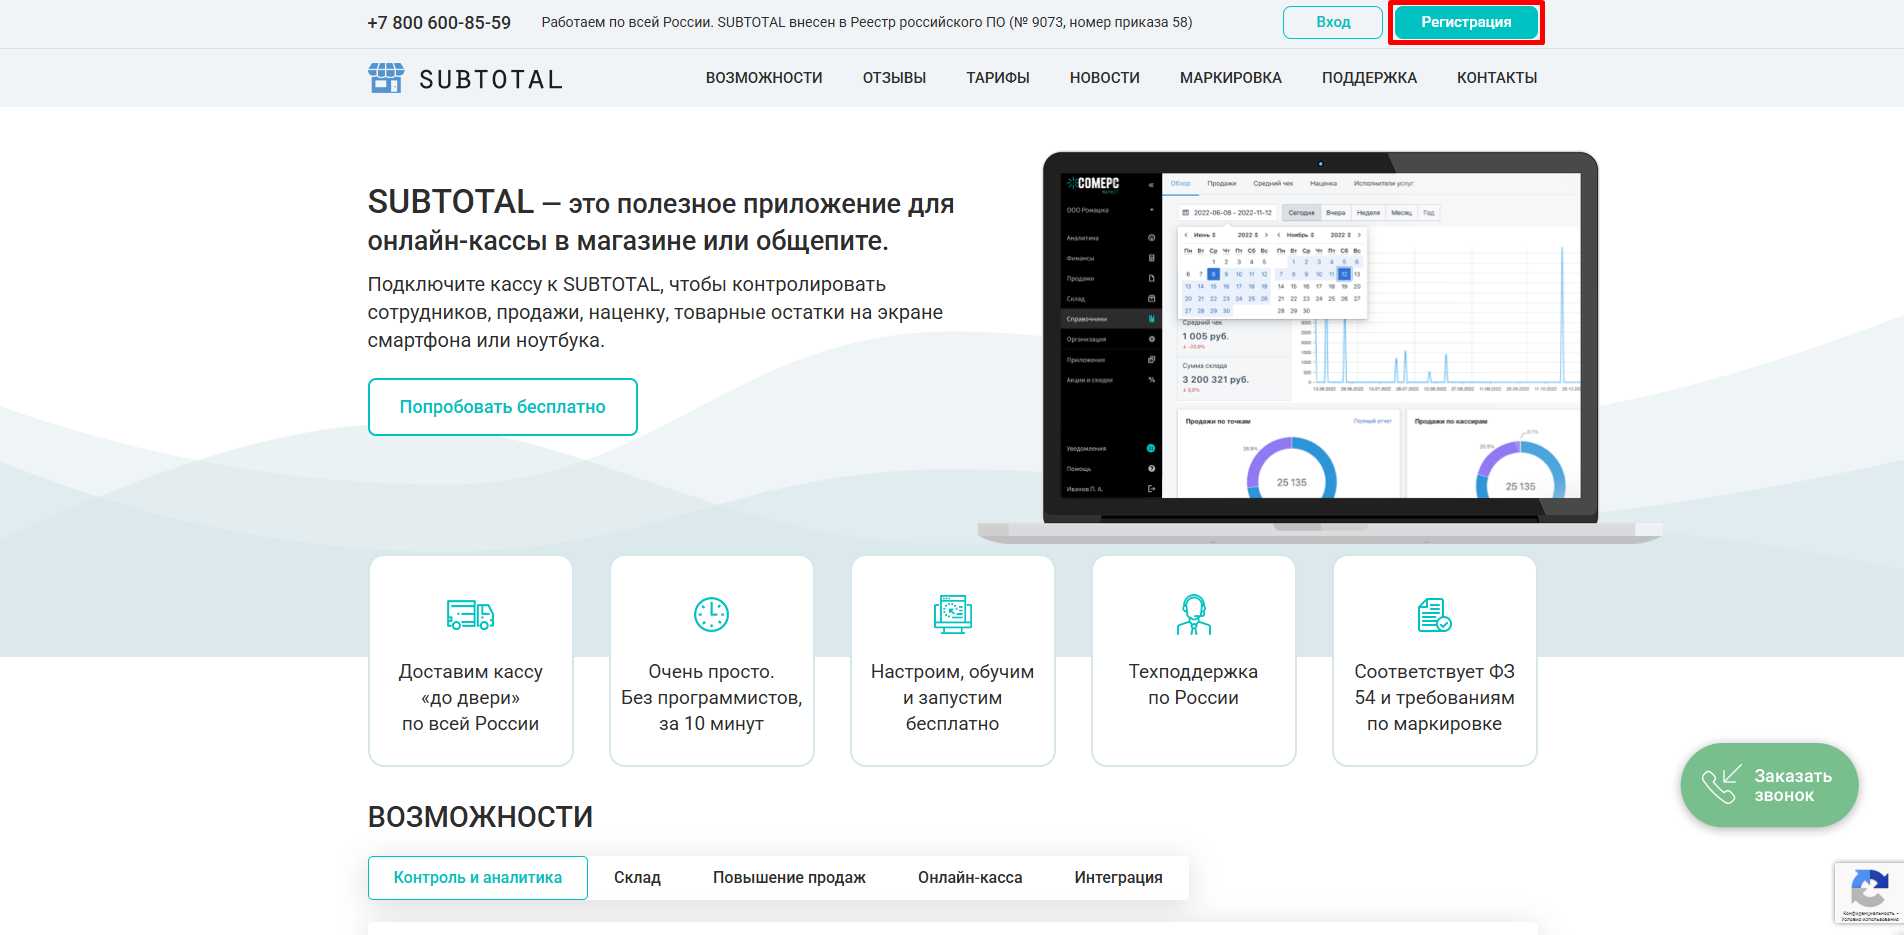The image size is (1904, 935).
Task: Switch to Повышение продаж tab
Action: (x=789, y=878)
